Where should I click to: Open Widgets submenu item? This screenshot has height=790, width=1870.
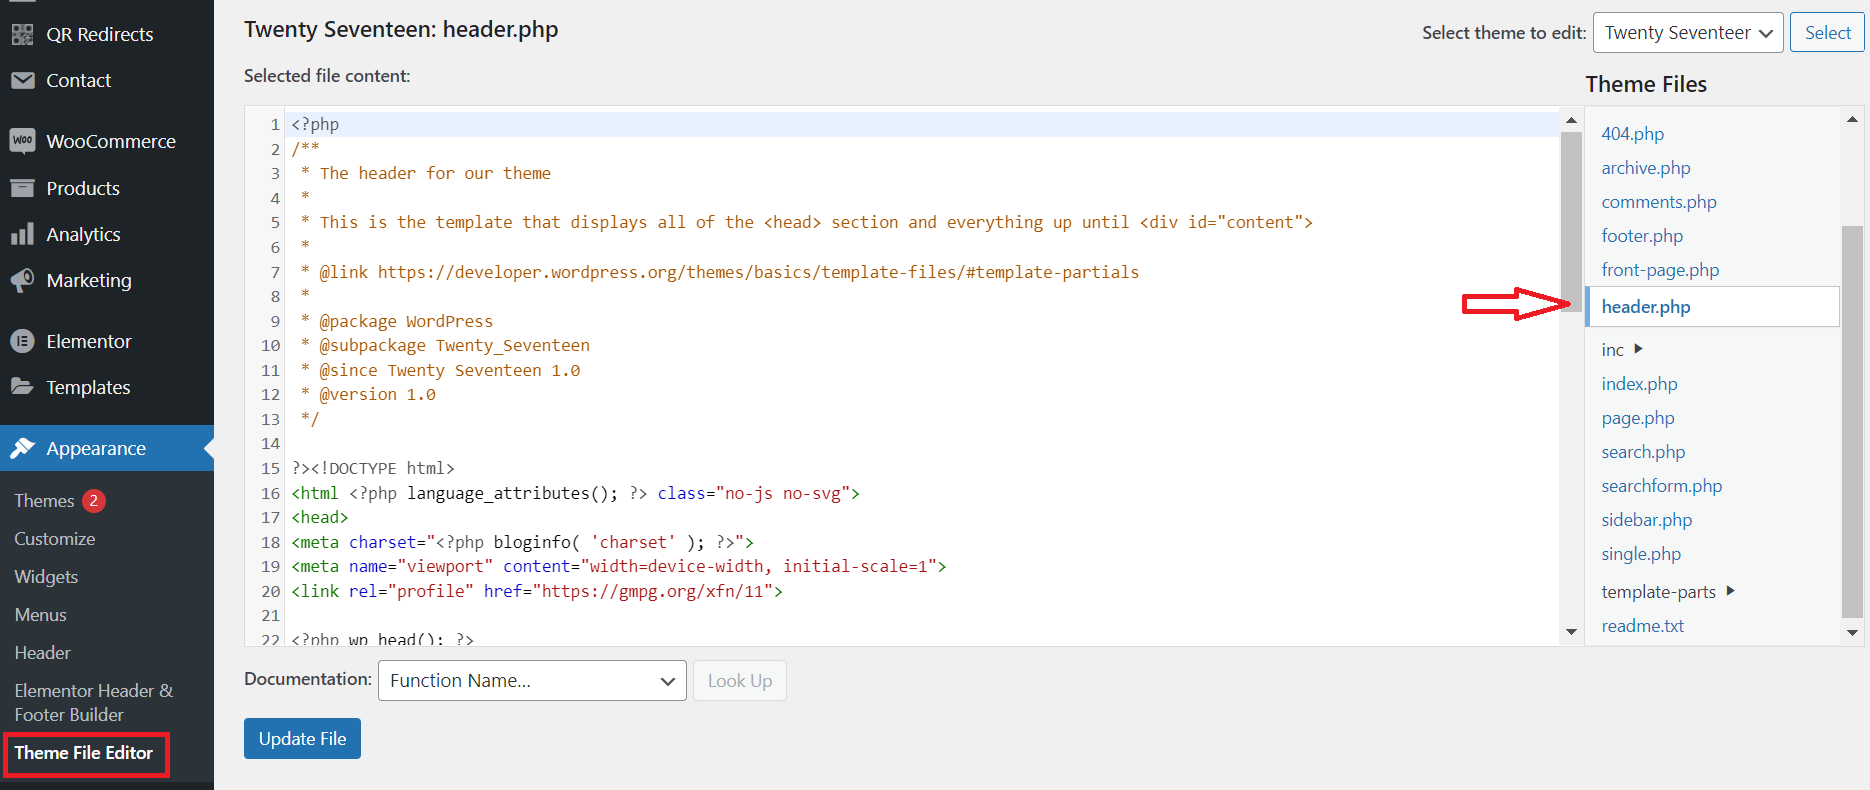click(46, 576)
